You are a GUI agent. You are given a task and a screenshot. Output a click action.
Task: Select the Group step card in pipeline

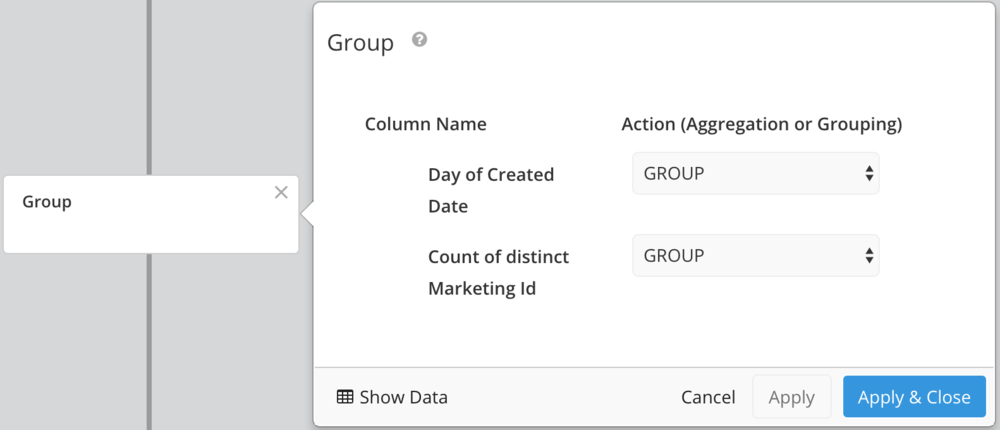pyautogui.click(x=151, y=214)
